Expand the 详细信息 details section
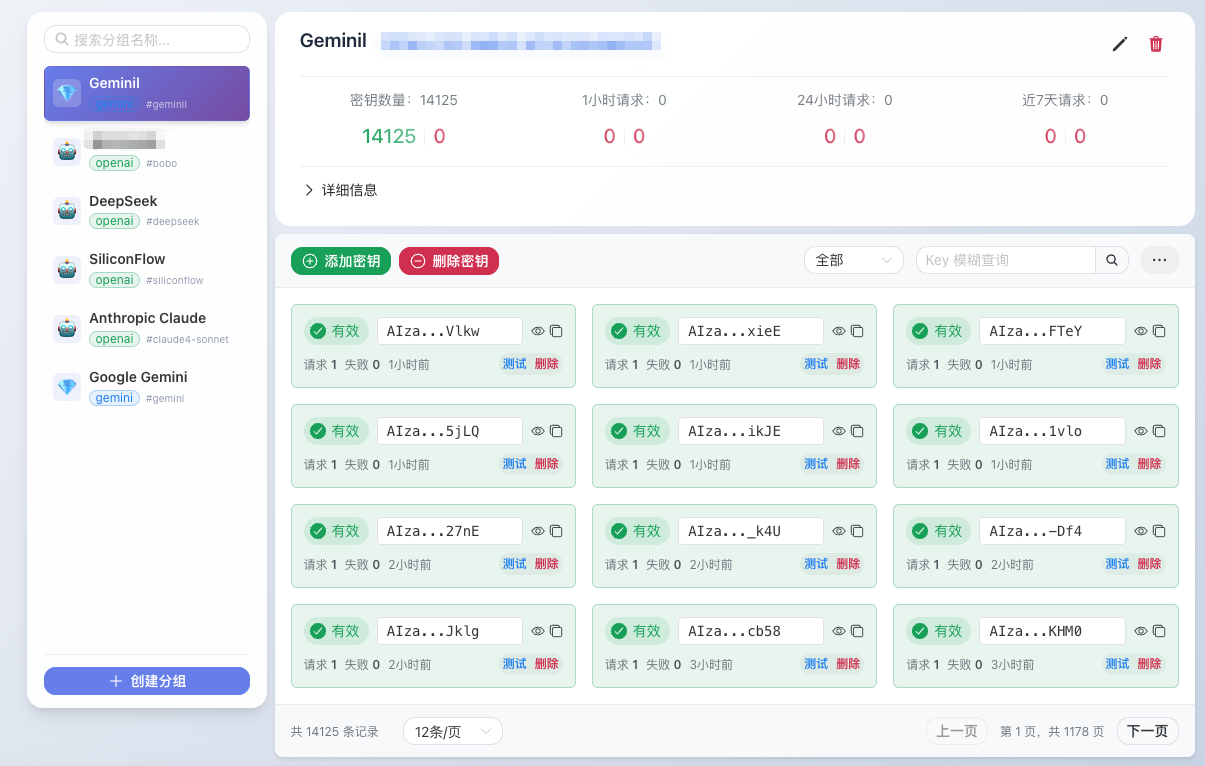The image size is (1205, 766). [340, 190]
